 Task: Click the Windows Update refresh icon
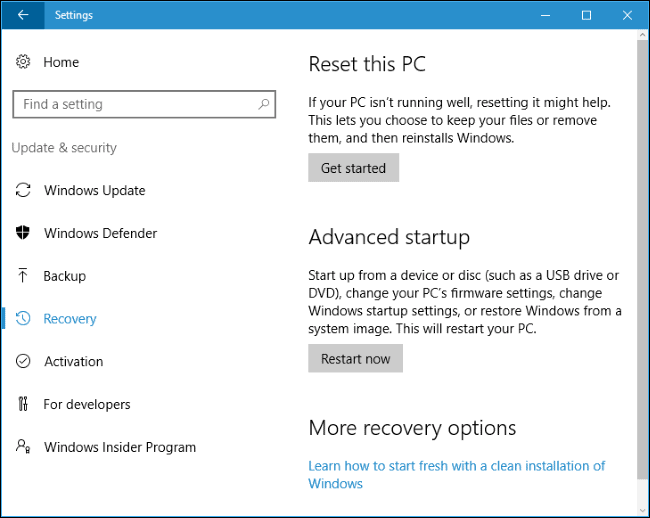(x=23, y=190)
